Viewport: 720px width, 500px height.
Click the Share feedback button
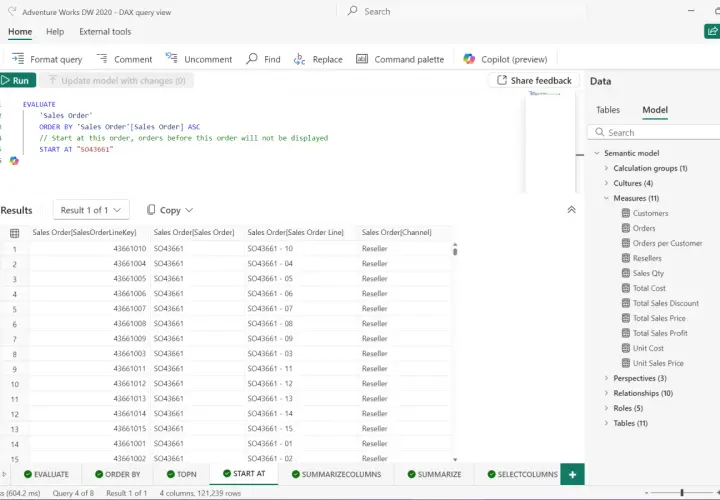click(534, 80)
